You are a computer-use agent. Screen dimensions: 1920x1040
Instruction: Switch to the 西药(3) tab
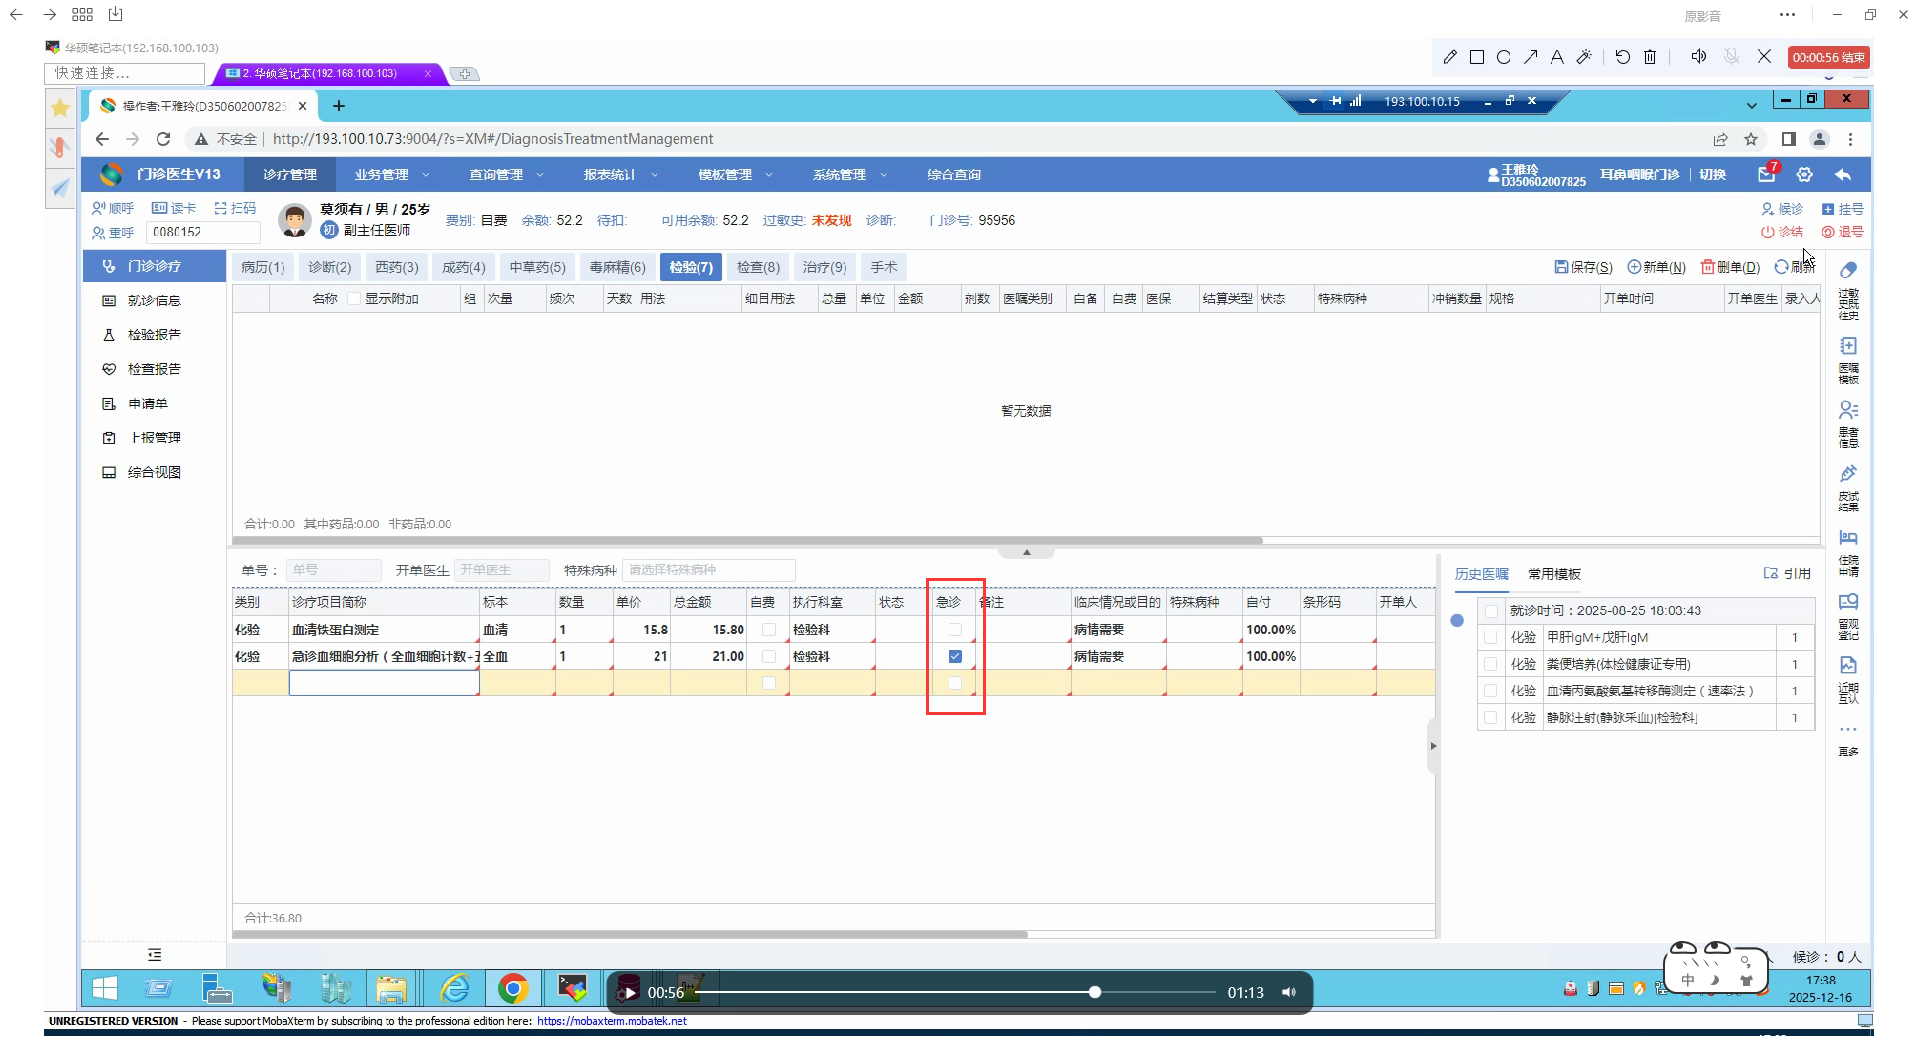397,267
